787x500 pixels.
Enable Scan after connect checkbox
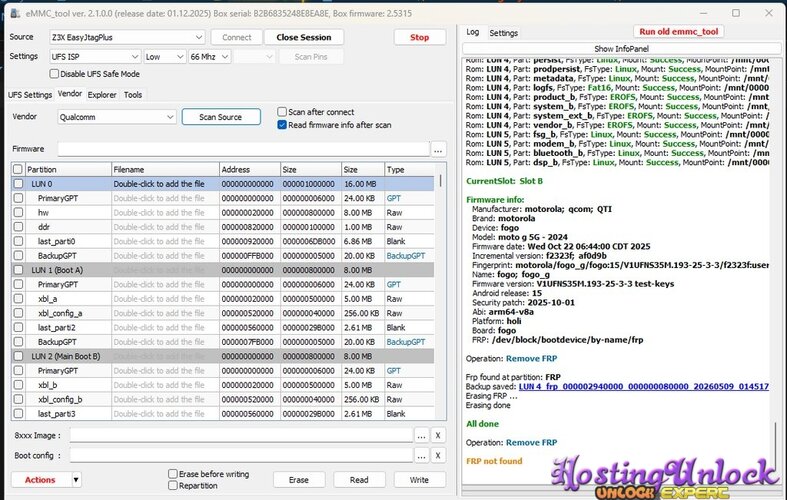point(282,111)
